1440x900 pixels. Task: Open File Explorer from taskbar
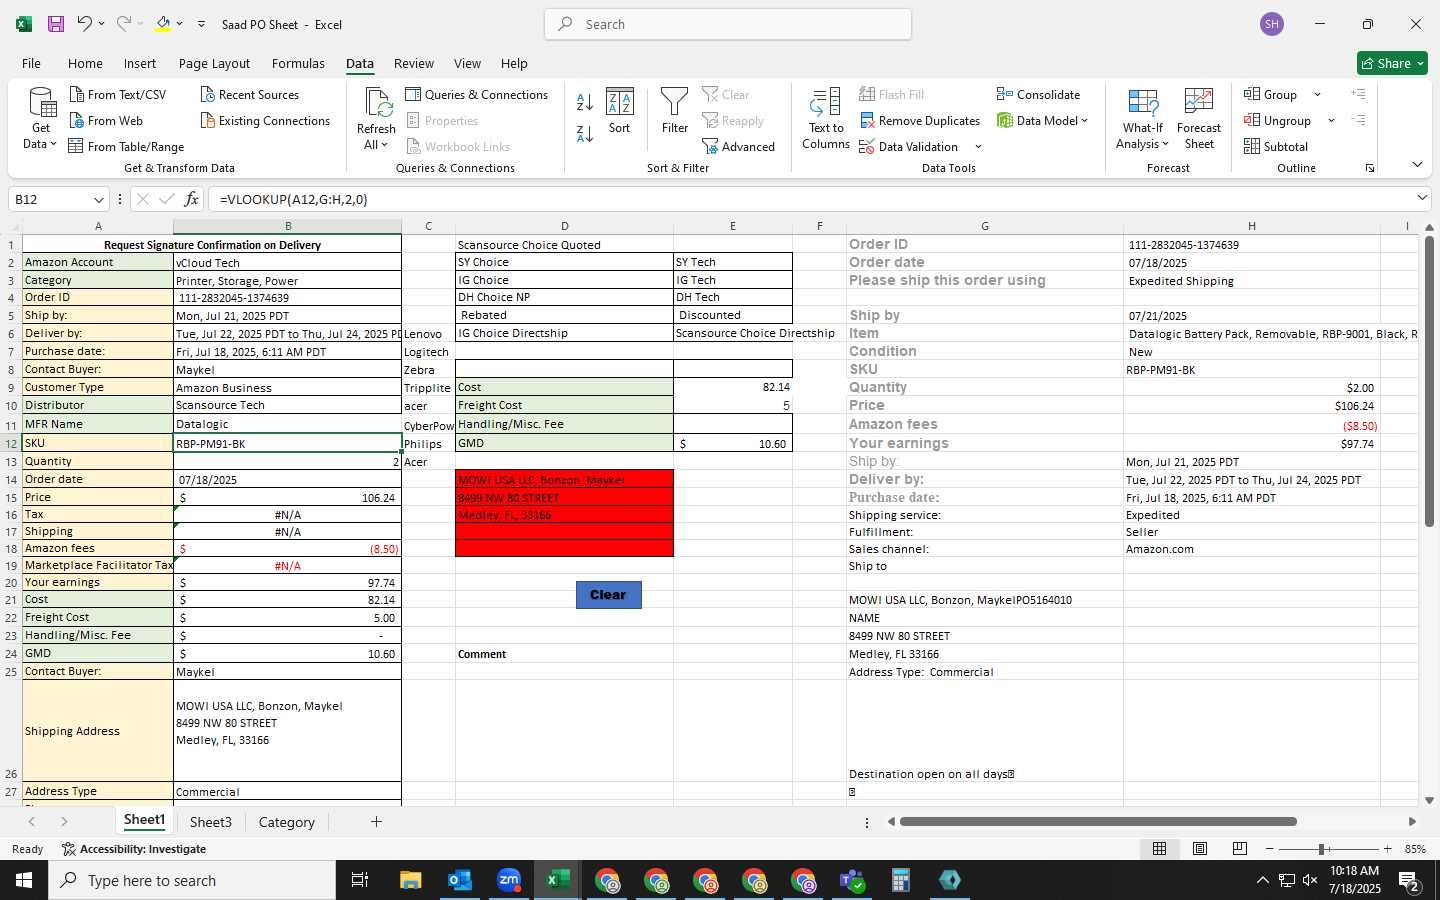coord(411,880)
